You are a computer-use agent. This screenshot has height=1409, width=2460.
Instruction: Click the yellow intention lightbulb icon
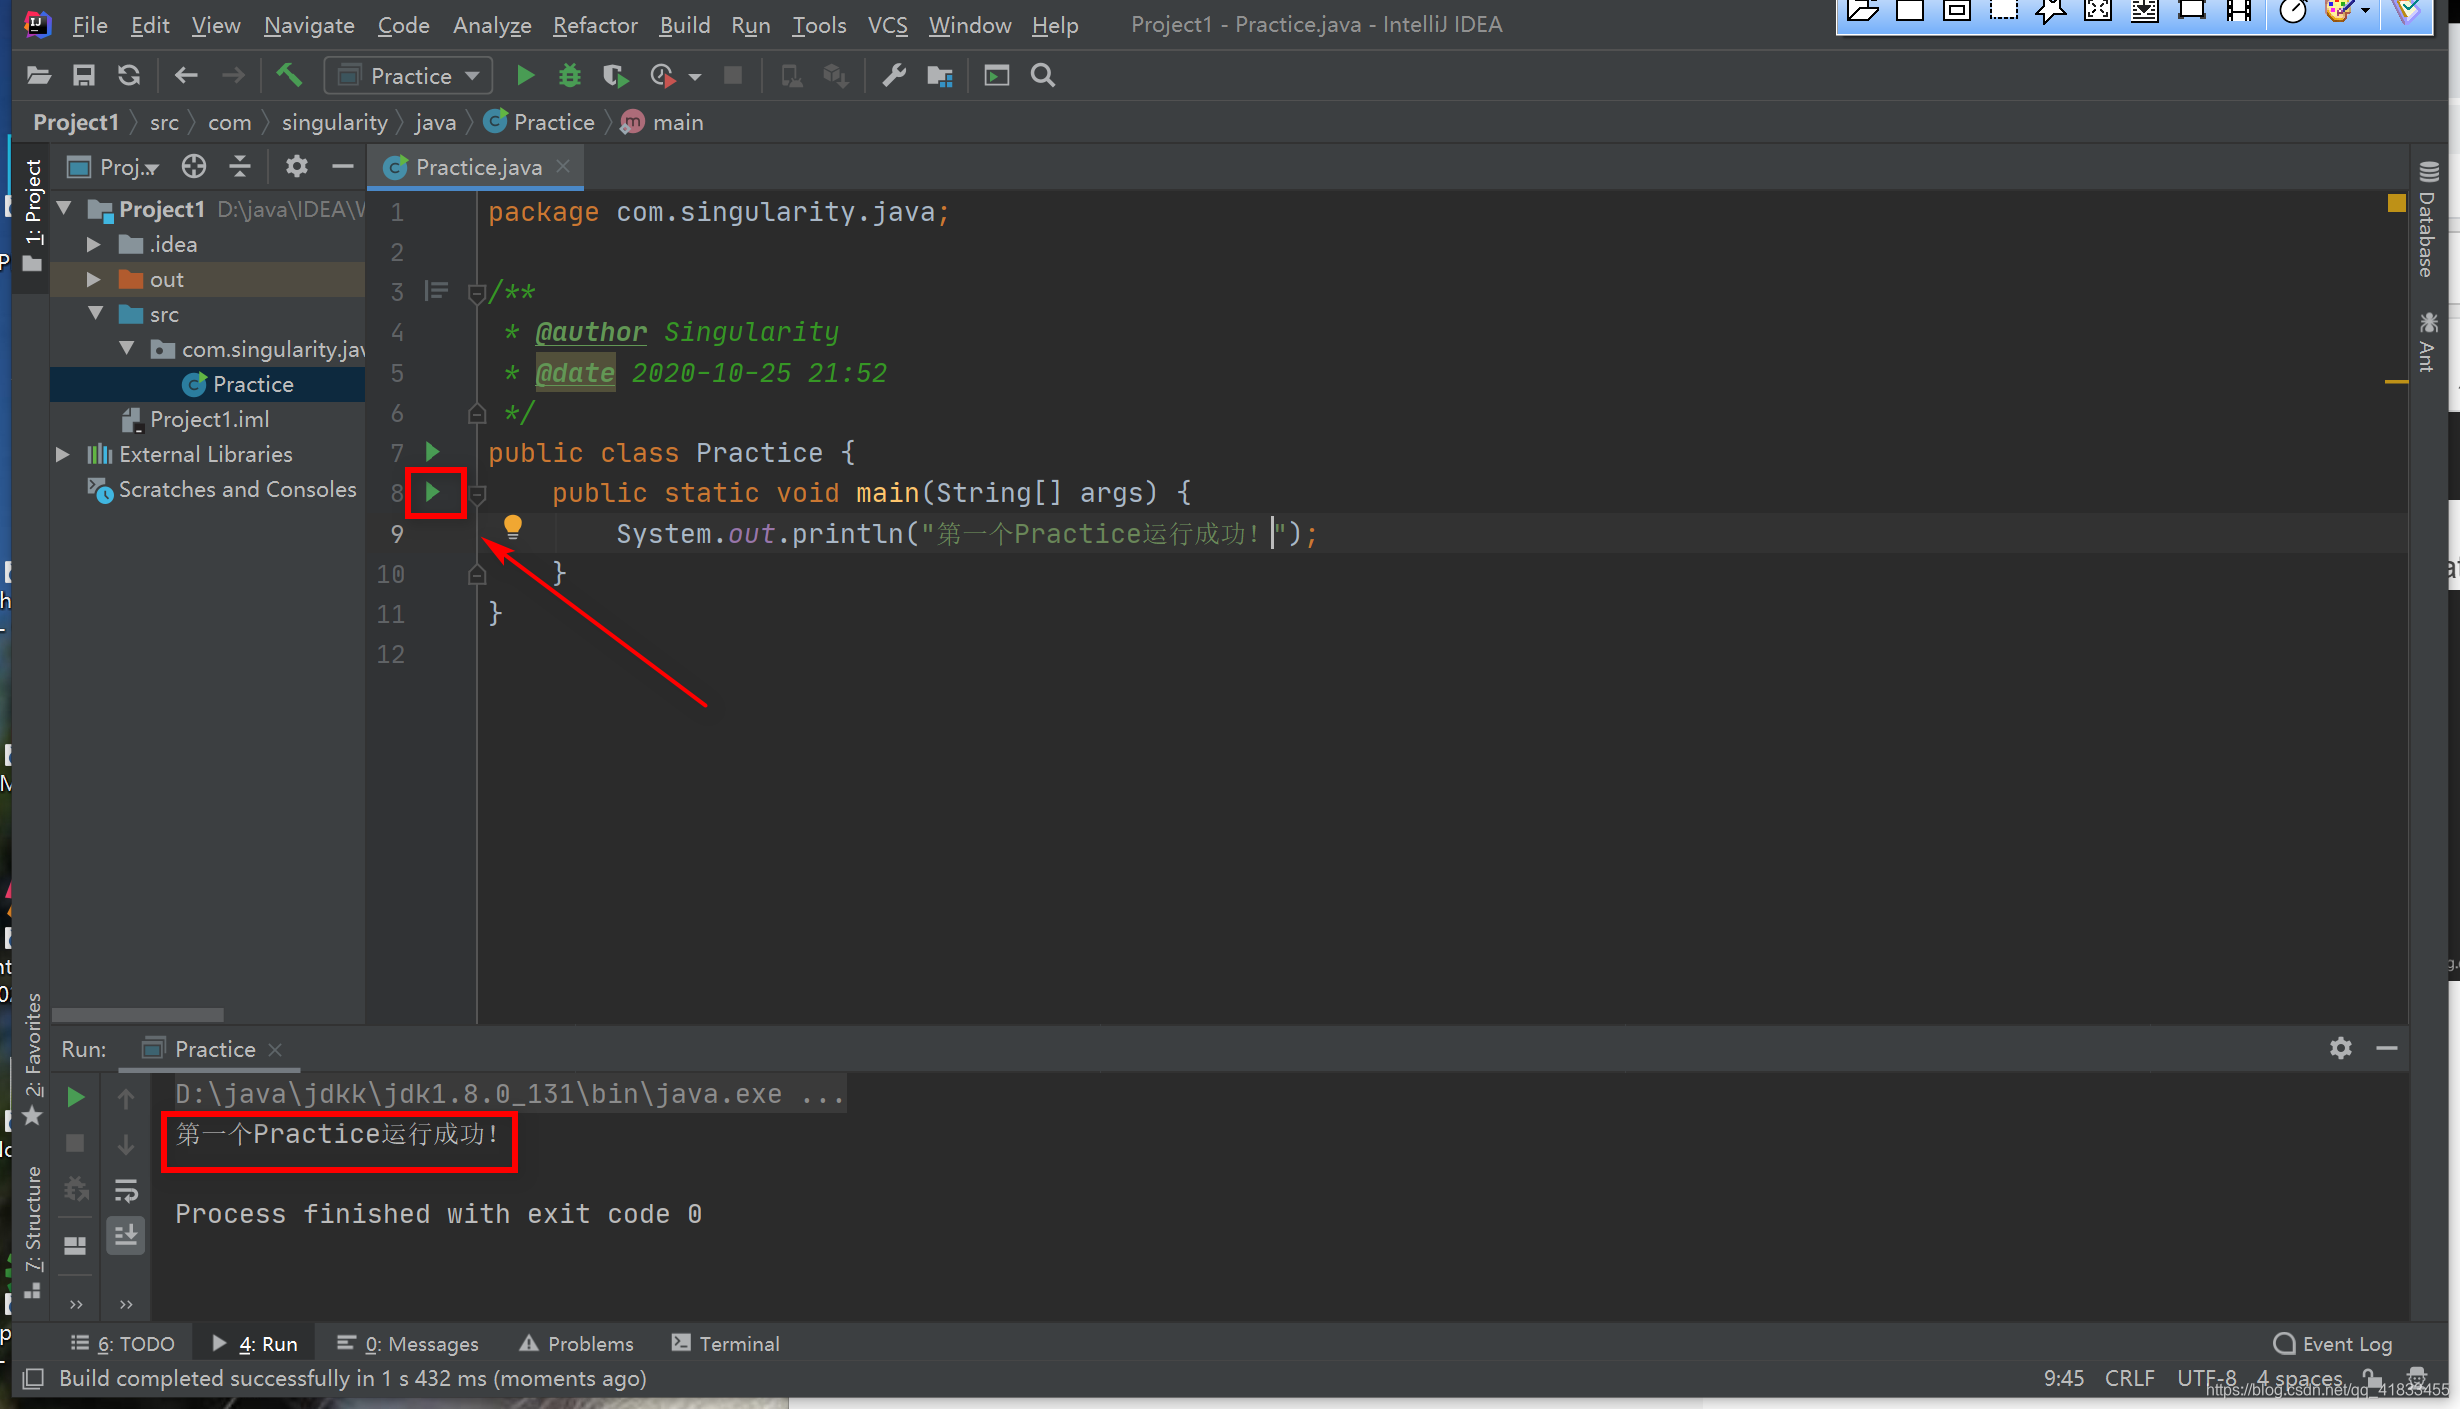coord(513,526)
